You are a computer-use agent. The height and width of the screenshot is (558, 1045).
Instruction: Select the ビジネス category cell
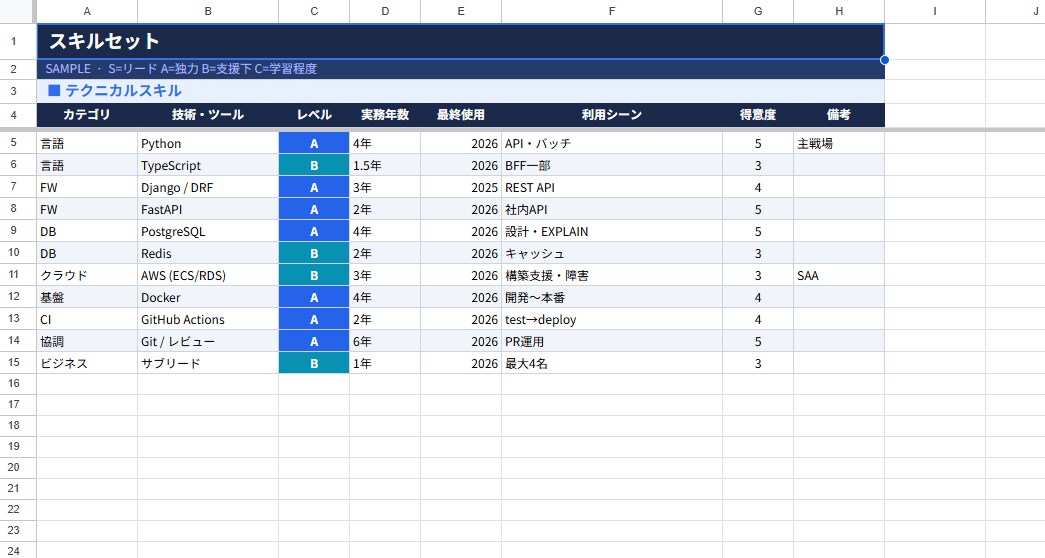(87, 363)
